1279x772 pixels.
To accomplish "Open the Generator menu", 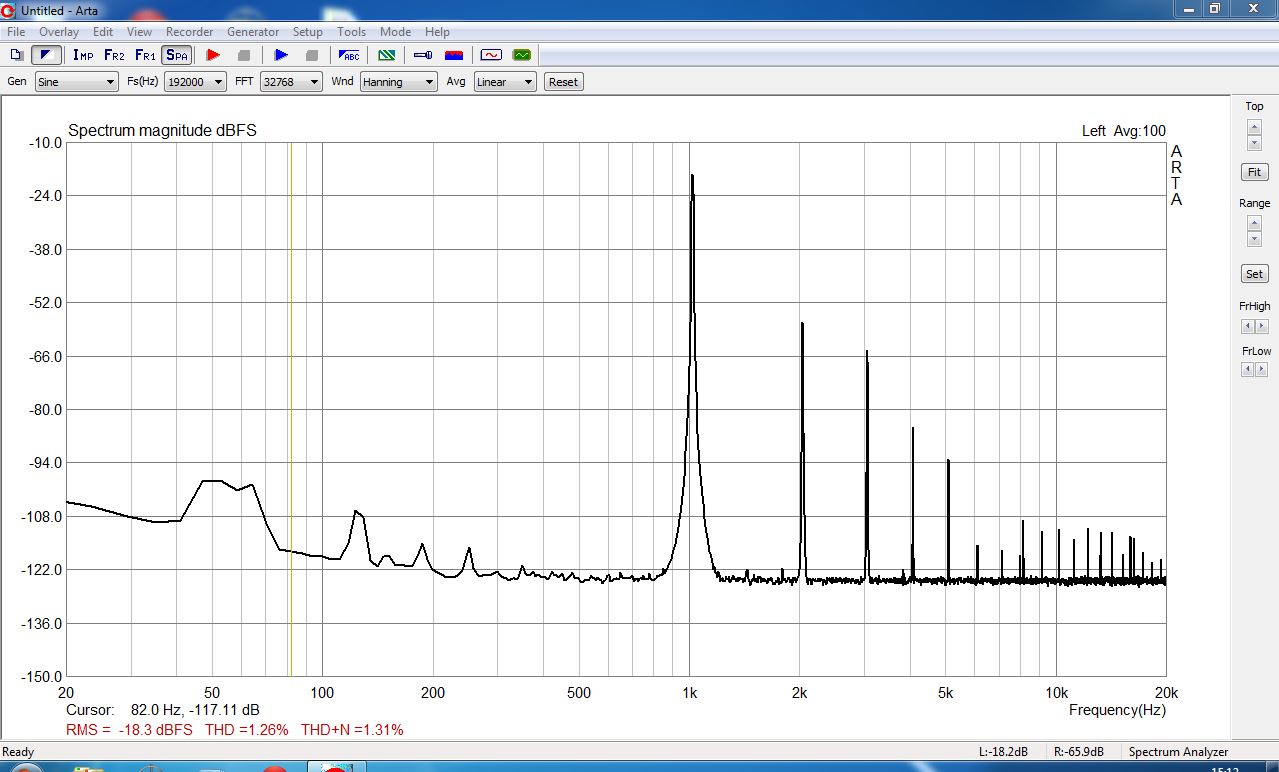I will 253,32.
